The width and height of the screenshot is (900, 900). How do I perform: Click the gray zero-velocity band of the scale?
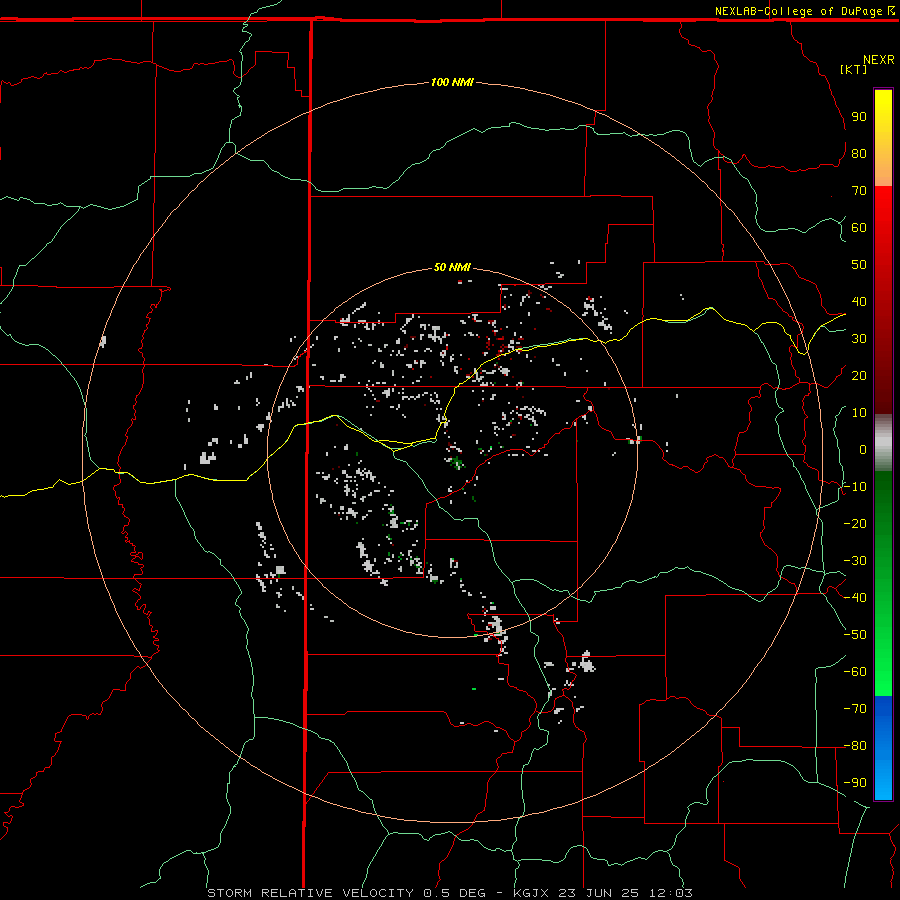pyautogui.click(x=883, y=443)
